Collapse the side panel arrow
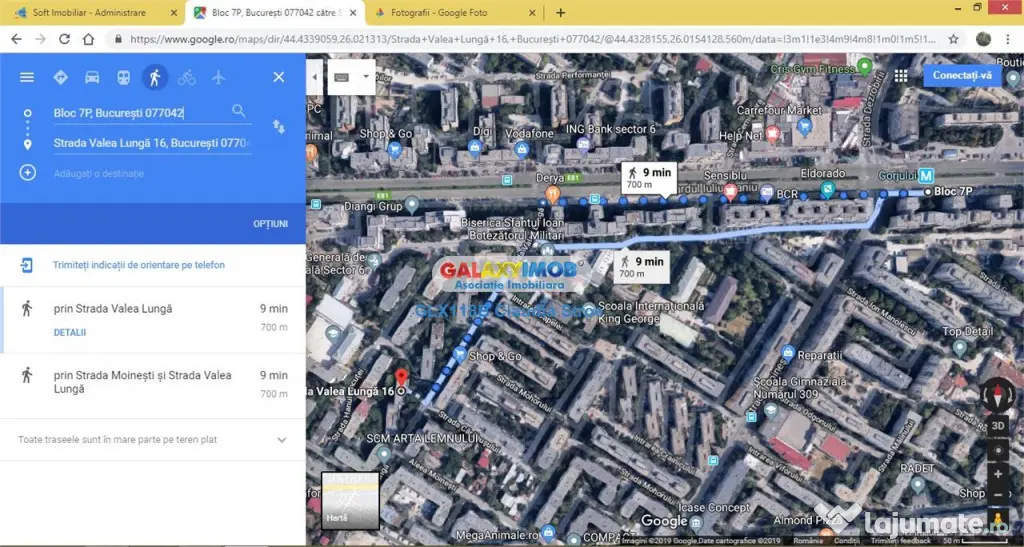This screenshot has width=1024, height=547. [x=314, y=77]
